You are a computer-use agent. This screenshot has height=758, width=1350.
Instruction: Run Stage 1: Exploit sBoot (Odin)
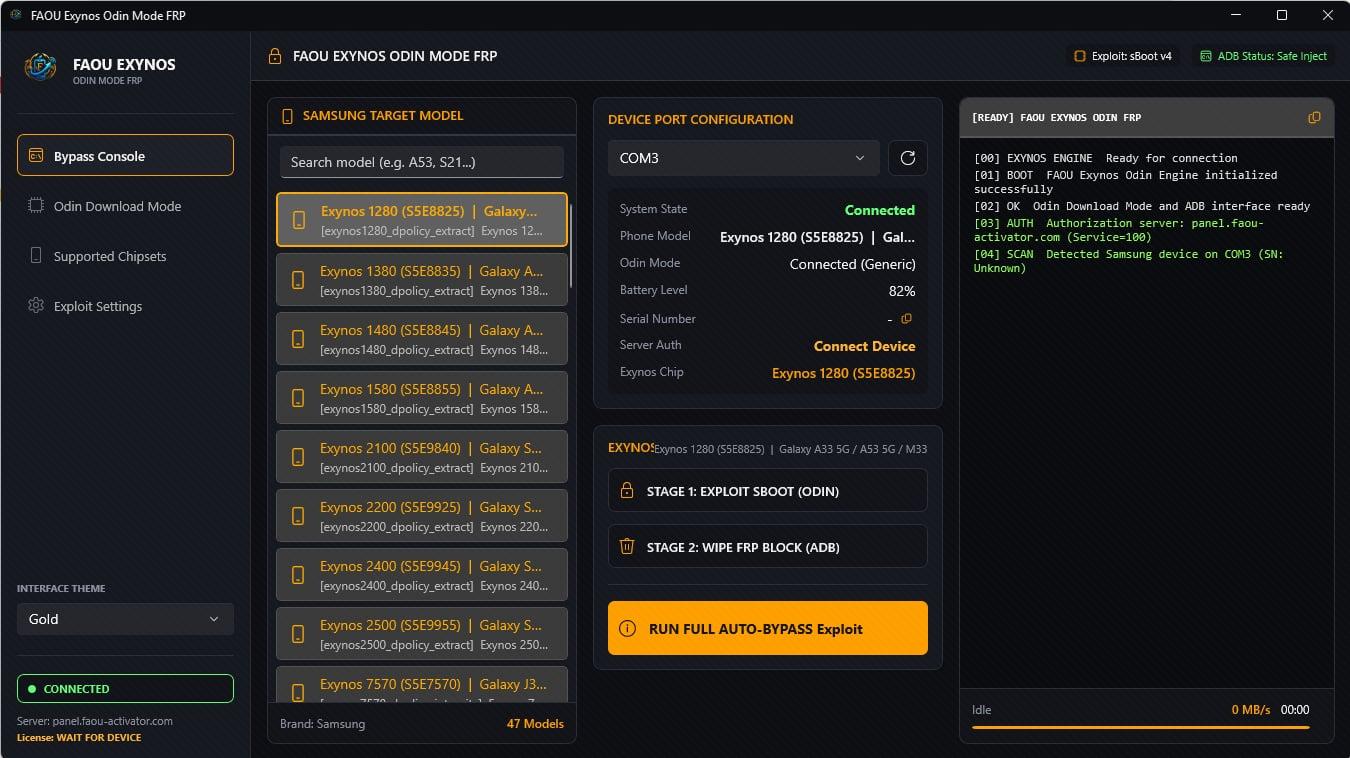(x=768, y=491)
